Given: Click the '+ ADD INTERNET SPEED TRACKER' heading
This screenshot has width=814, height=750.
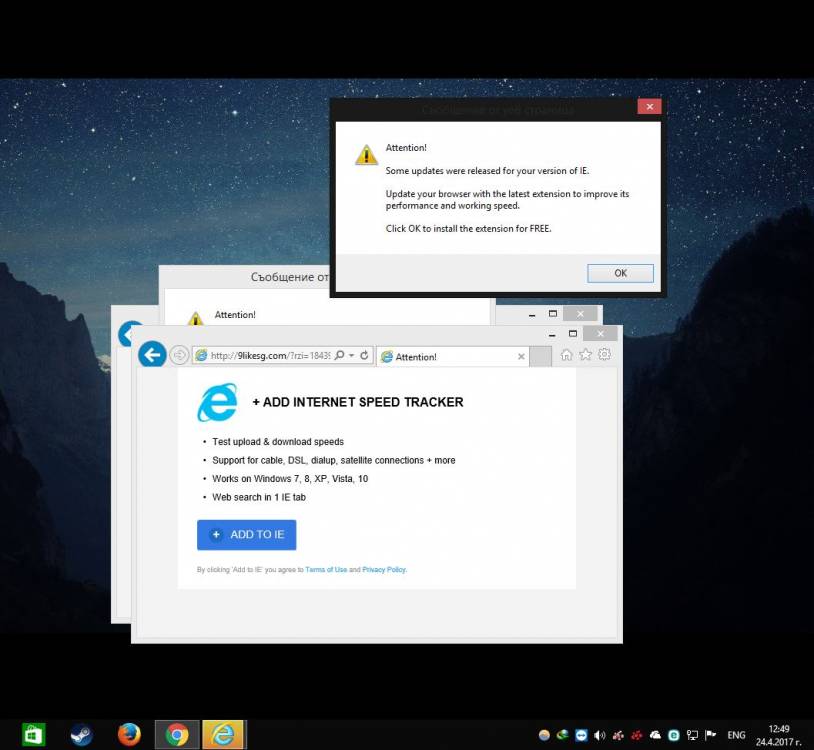Looking at the screenshot, I should coord(358,402).
